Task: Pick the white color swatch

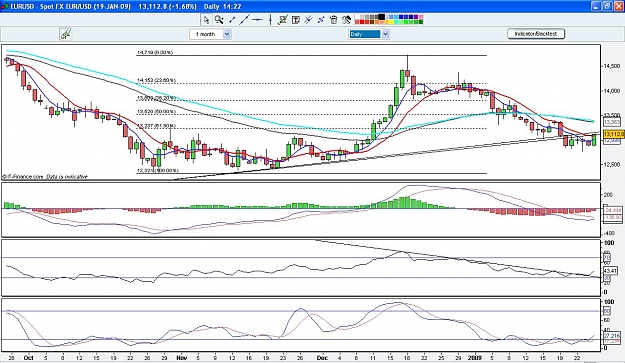Action: tap(357, 17)
